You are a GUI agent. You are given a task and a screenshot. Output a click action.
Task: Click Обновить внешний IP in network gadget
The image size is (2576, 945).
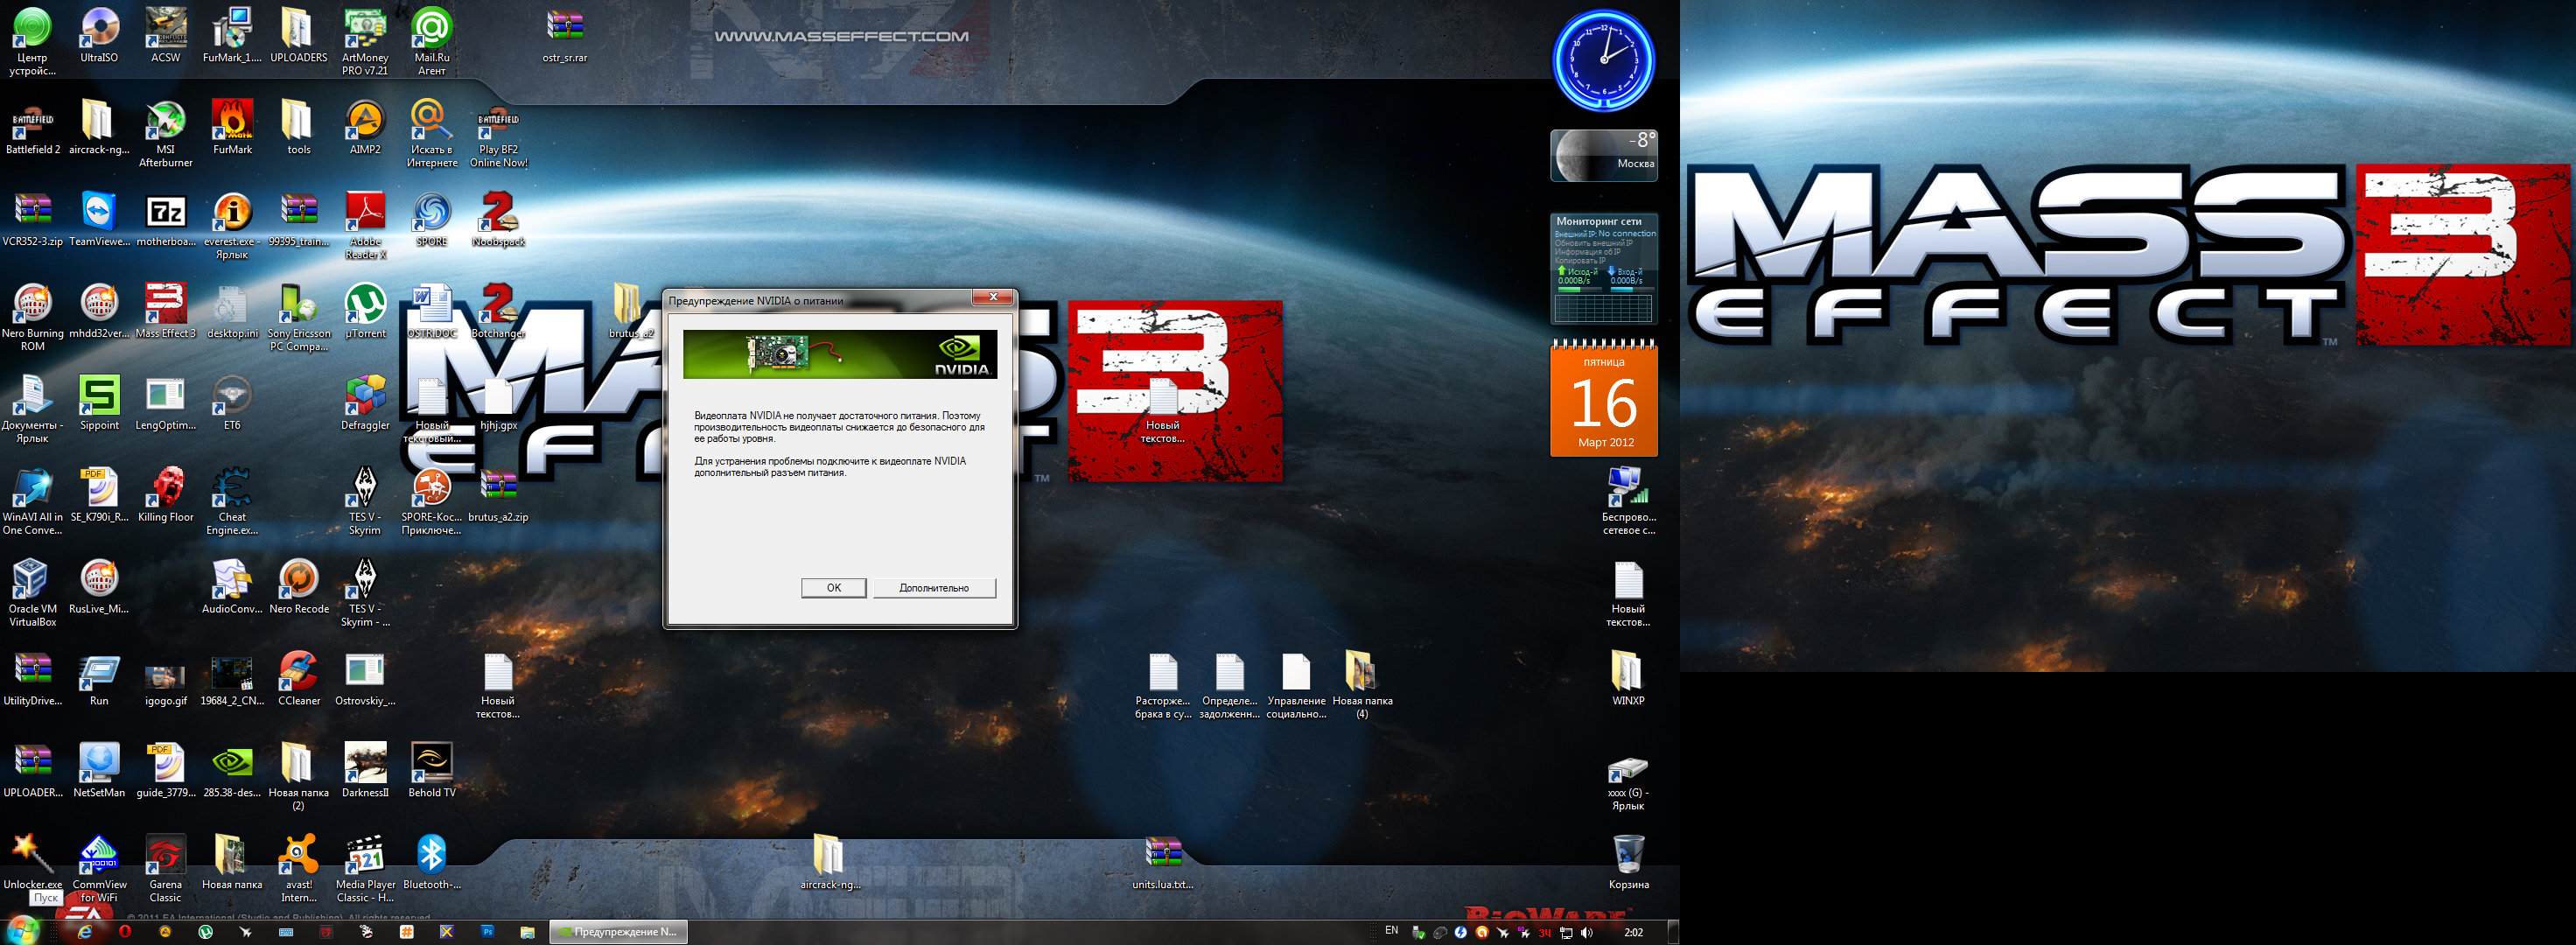click(1593, 243)
